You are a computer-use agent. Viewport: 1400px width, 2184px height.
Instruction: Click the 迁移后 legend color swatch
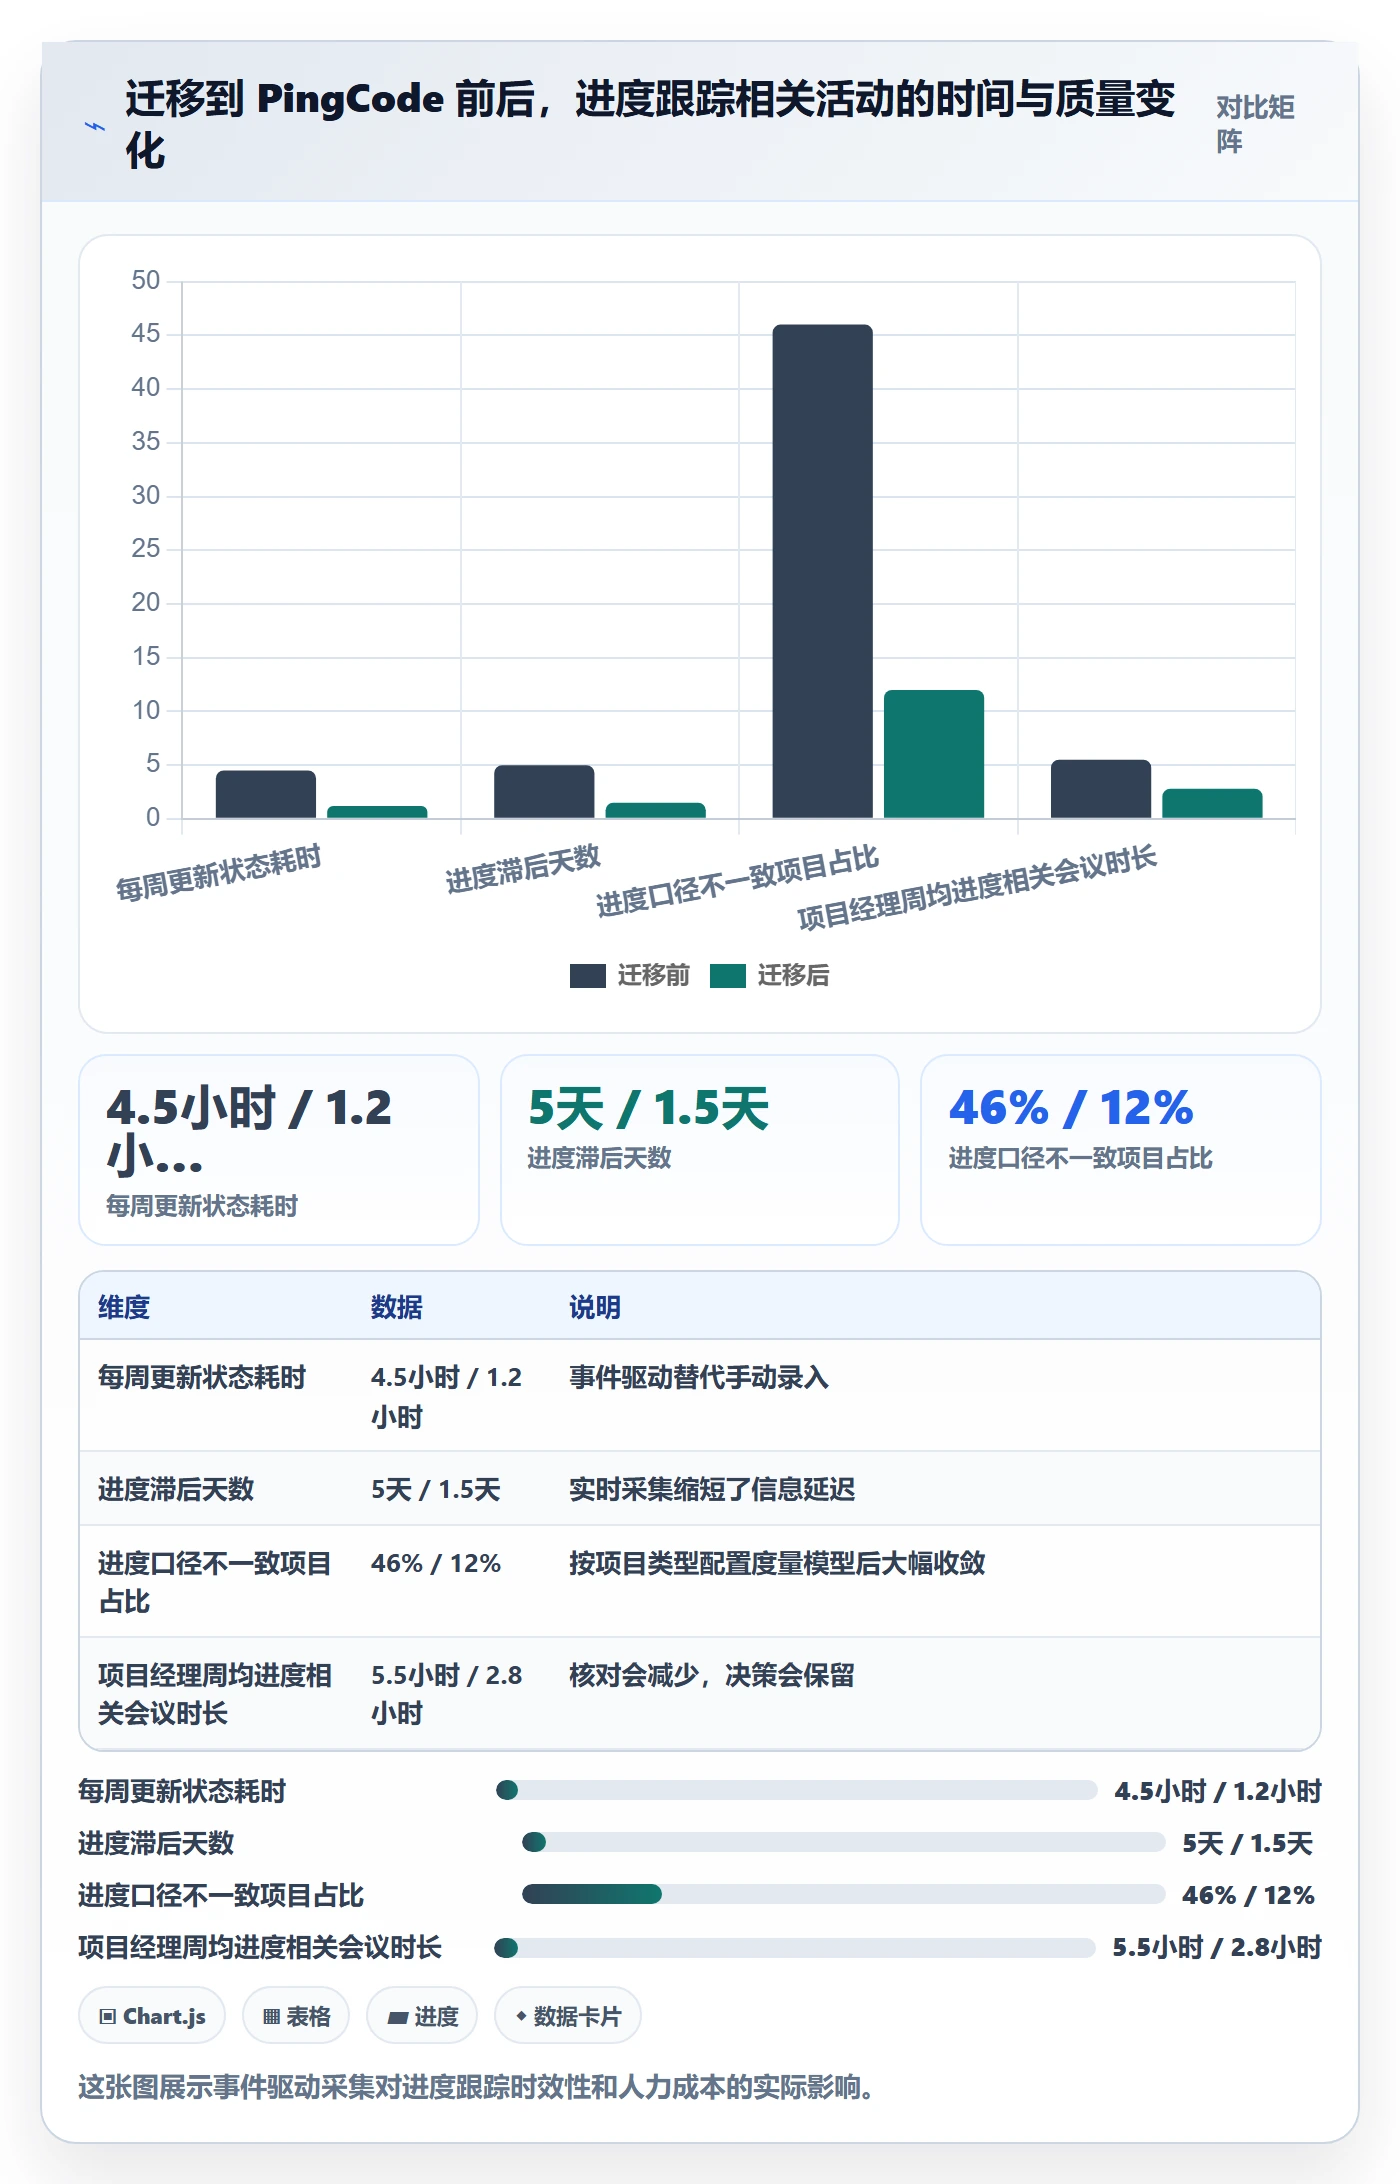point(727,976)
